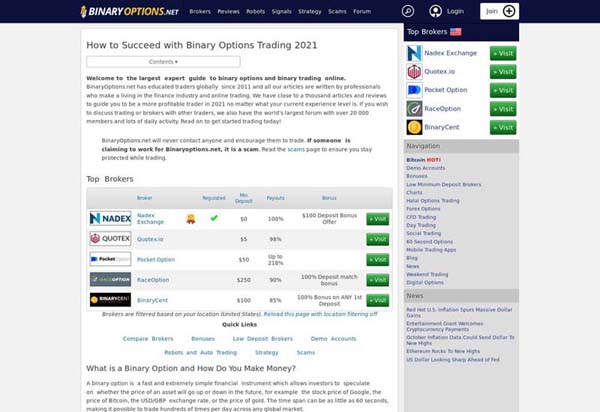Viewport: 600px width, 412px height.
Task: Open Compare Brokers quick link
Action: pos(148,339)
